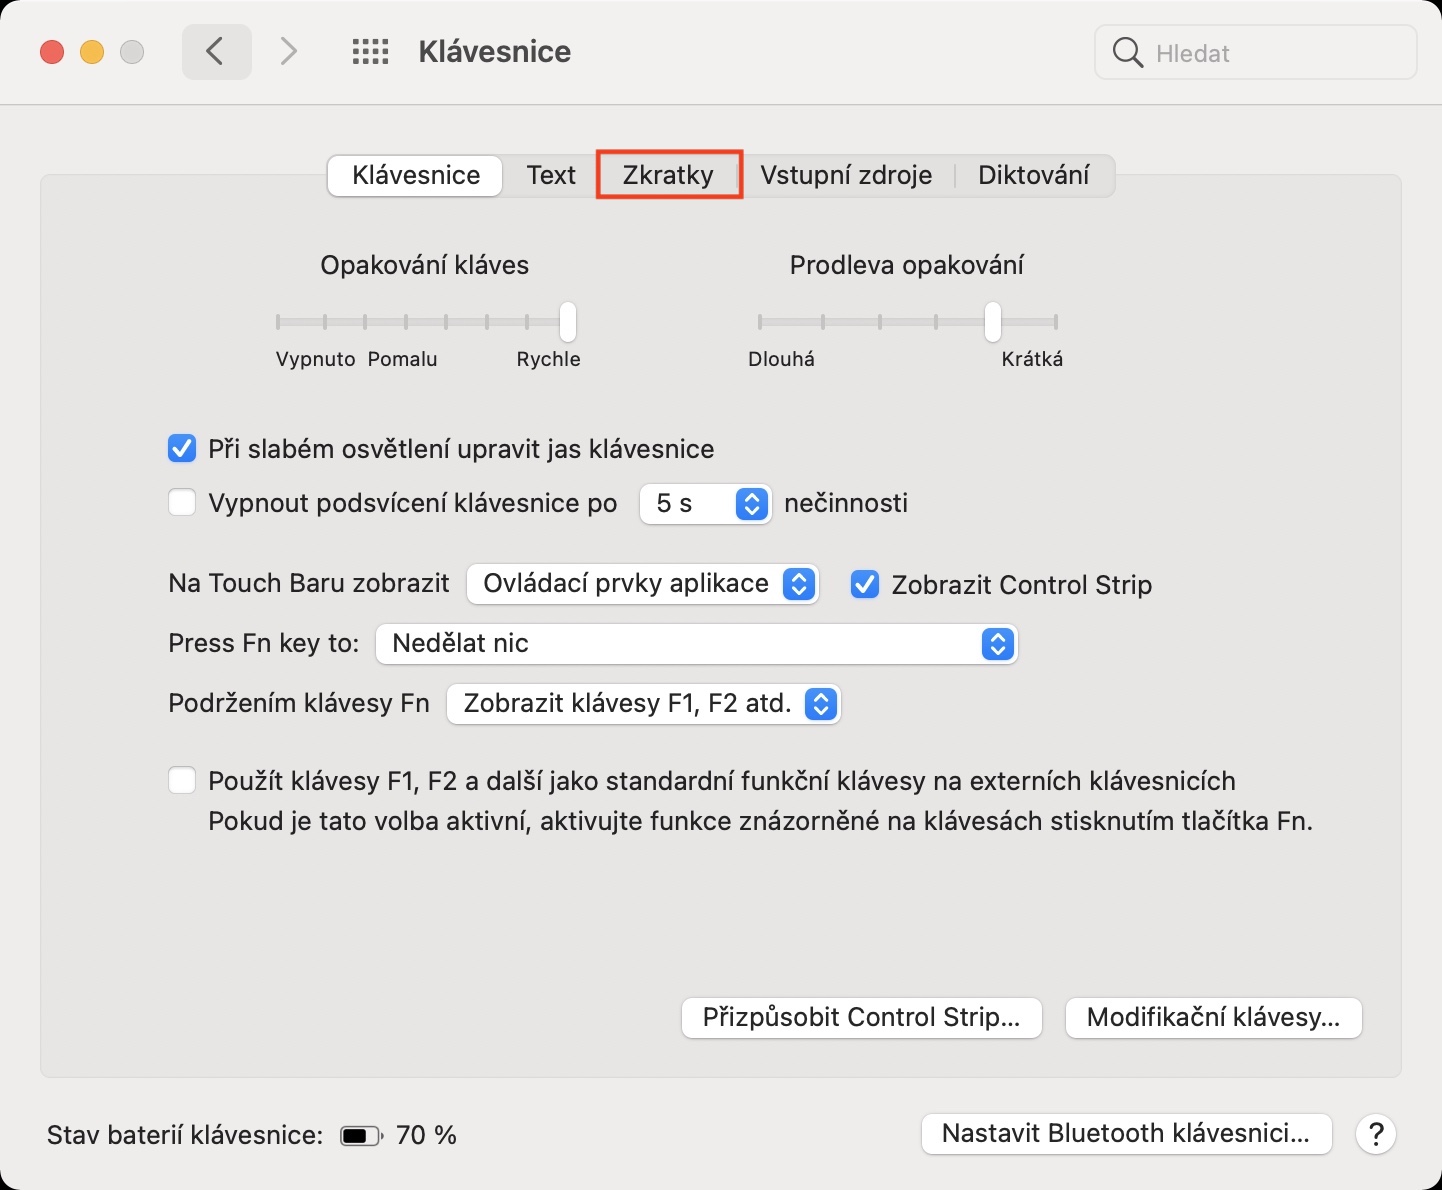Switch to the Zkratky tab
Viewport: 1442px width, 1190px height.
(668, 175)
